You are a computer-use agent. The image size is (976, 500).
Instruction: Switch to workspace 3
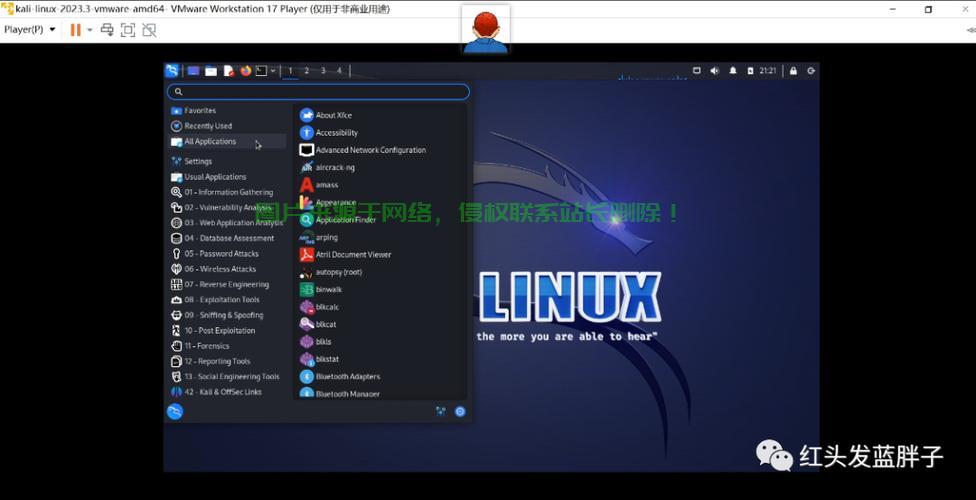[323, 71]
